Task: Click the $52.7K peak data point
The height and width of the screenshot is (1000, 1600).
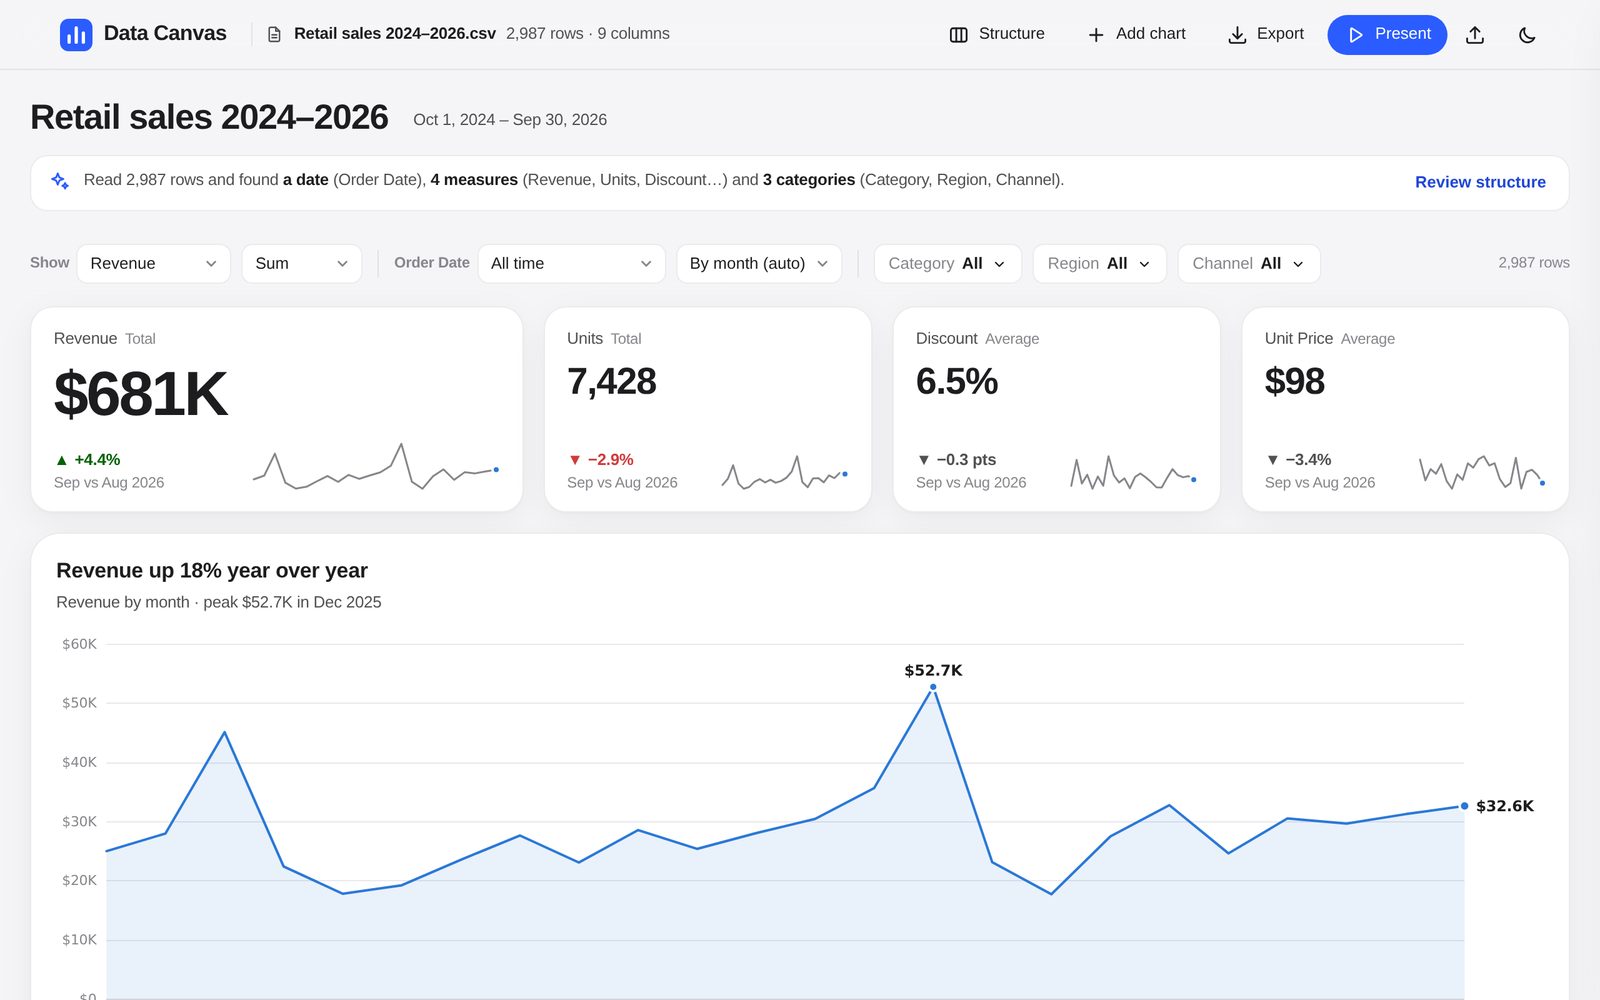Action: [x=933, y=687]
